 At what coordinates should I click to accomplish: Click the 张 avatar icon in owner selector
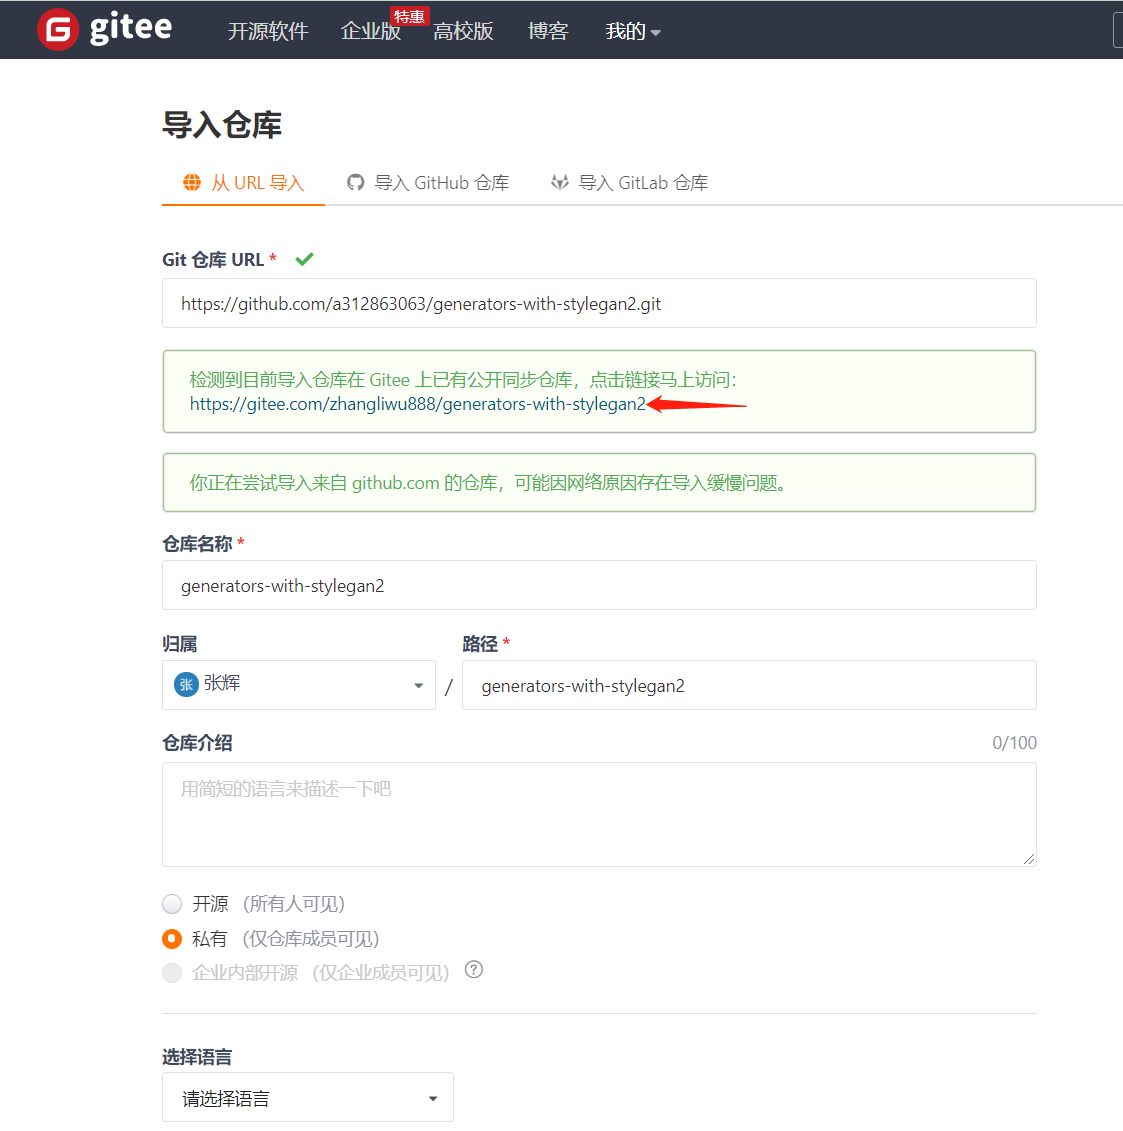pyautogui.click(x=186, y=685)
